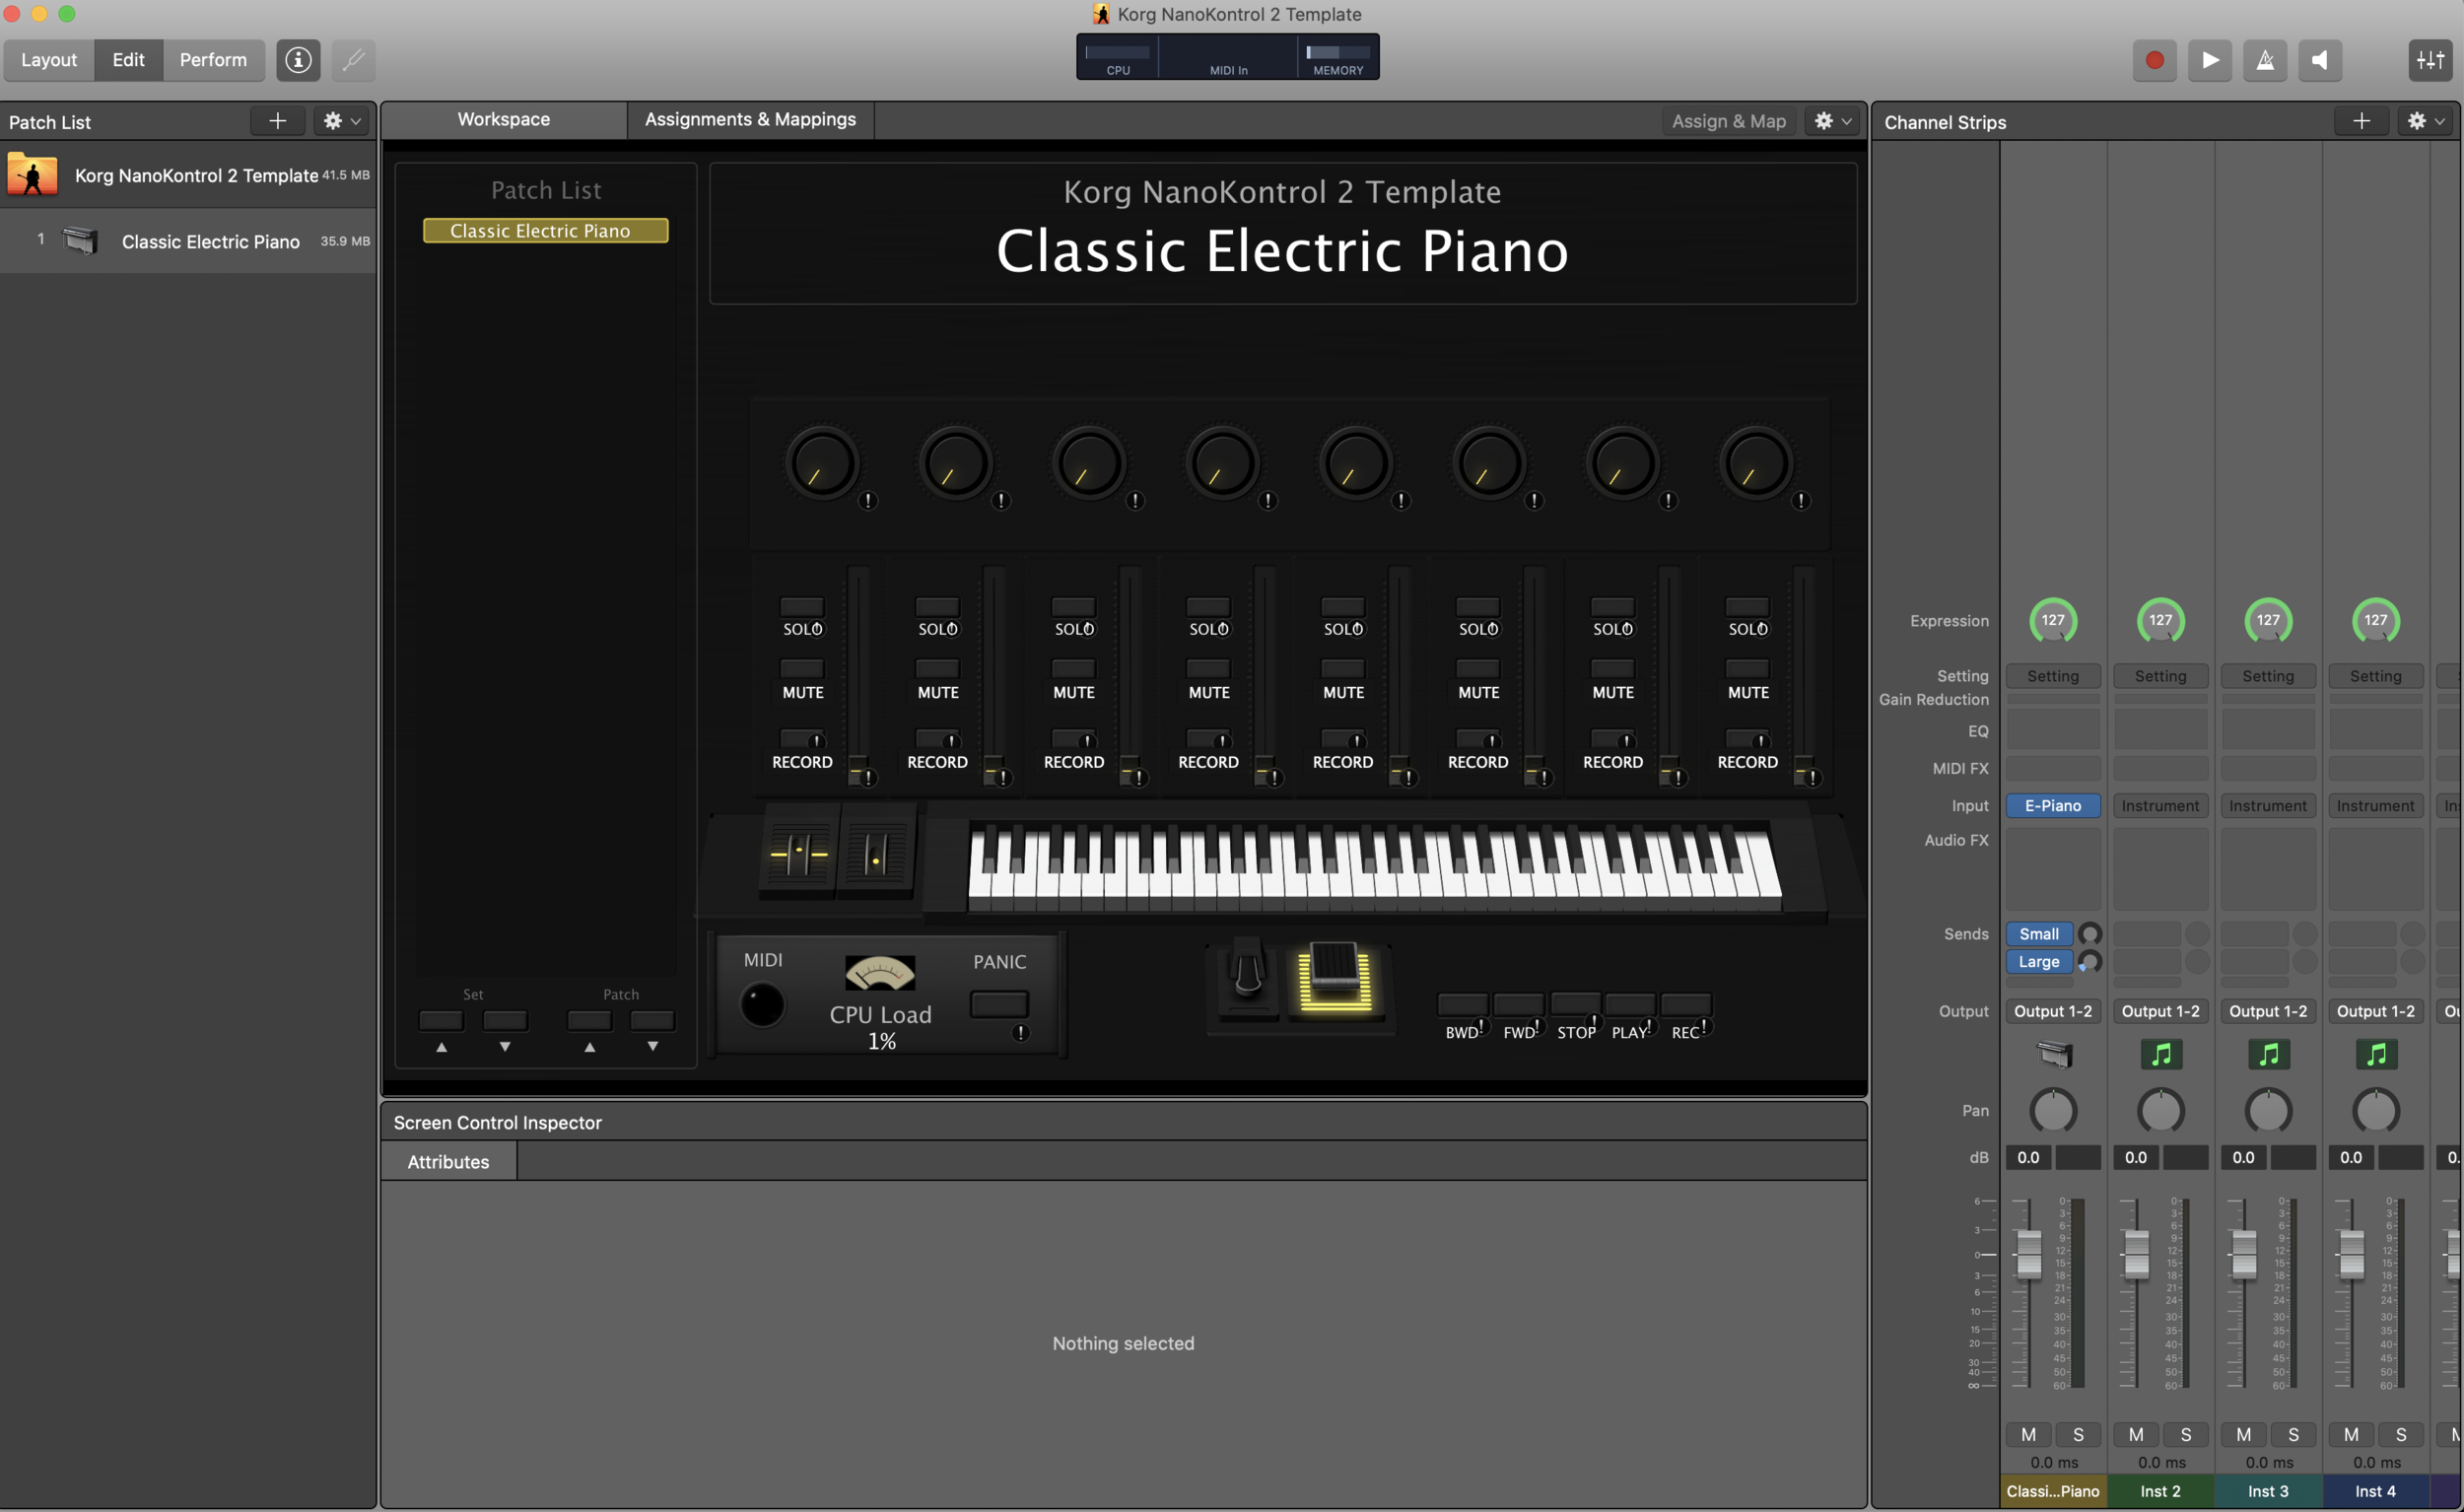The height and width of the screenshot is (1512, 2464).
Task: Open the mixer icon at top right
Action: [2430, 60]
